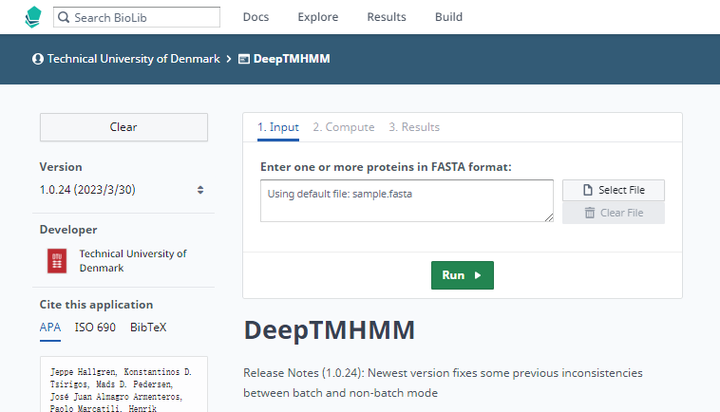720x412 pixels.
Task: Click the user icon beside Technical University breadcrumb
Action: click(x=38, y=59)
